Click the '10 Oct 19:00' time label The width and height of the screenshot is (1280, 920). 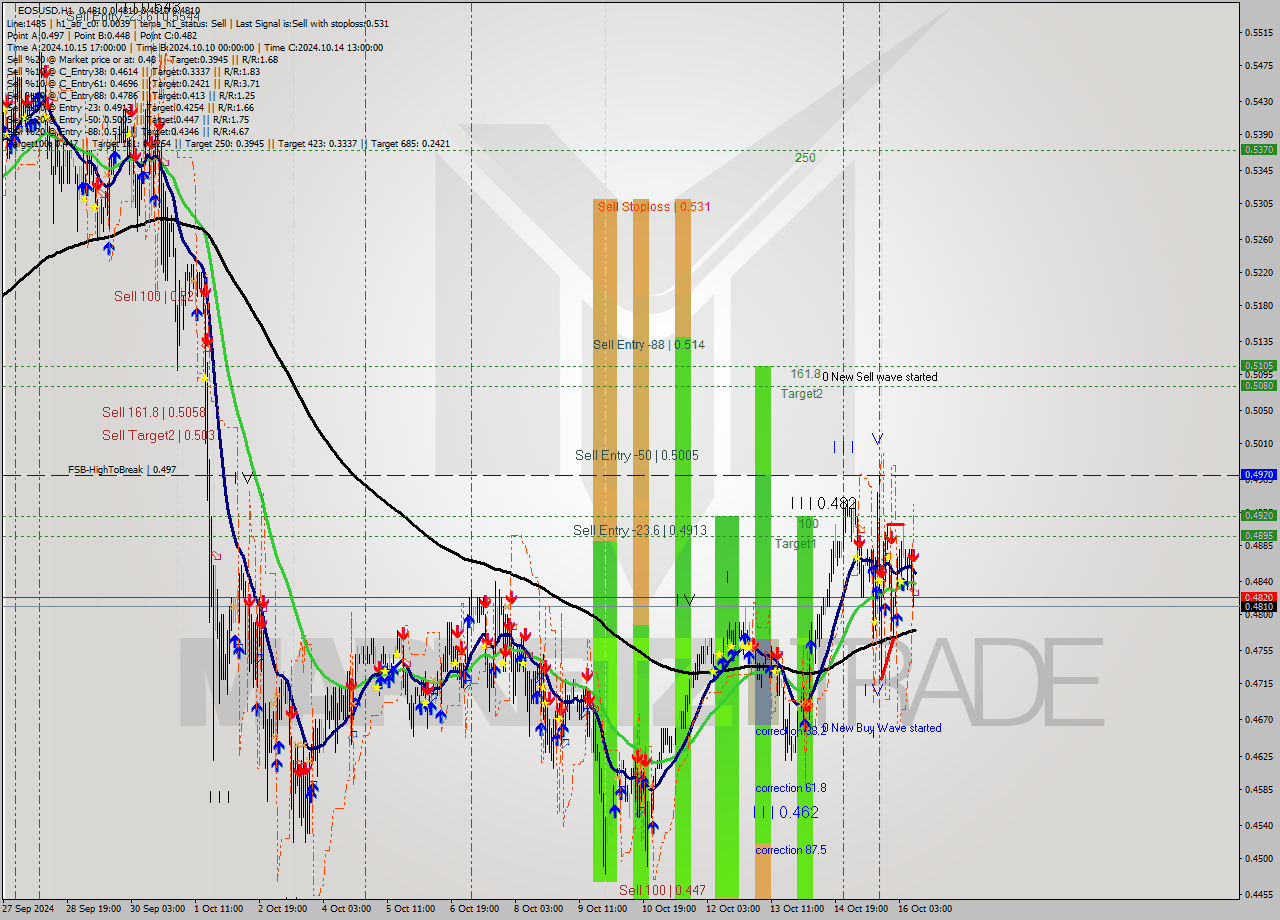coord(669,909)
